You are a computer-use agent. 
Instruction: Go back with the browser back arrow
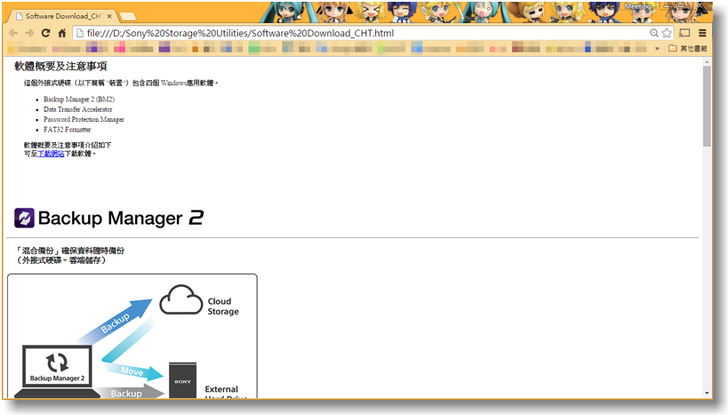coord(13,33)
